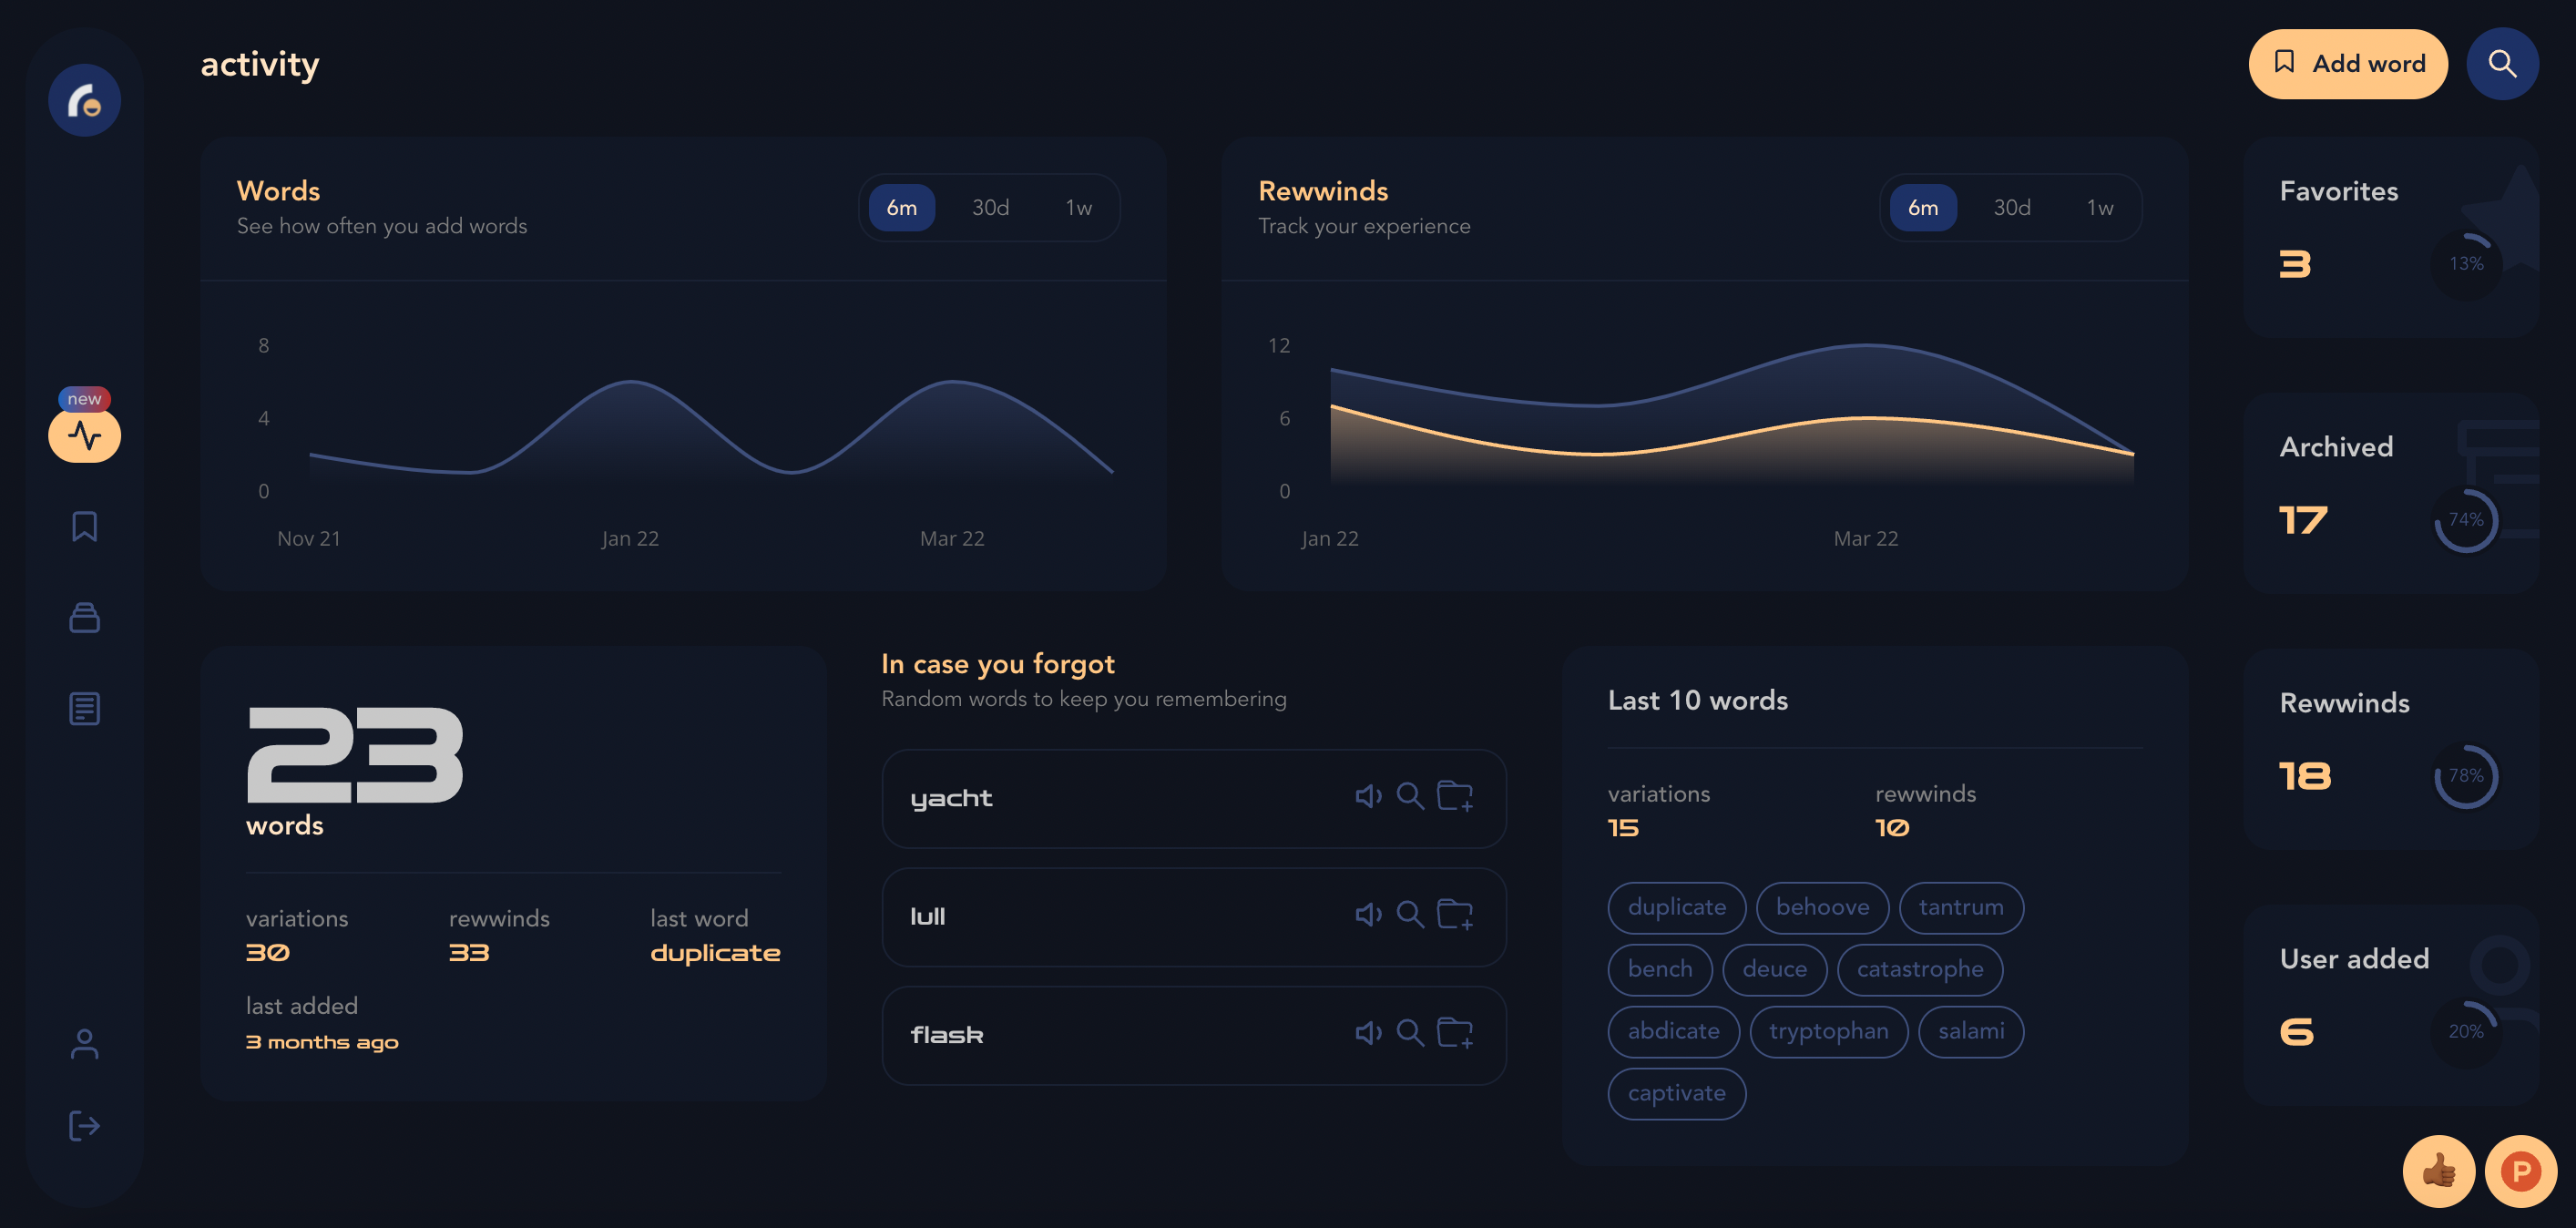Click the Rewwinds pulse activity icon
The image size is (2576, 1228).
84,435
